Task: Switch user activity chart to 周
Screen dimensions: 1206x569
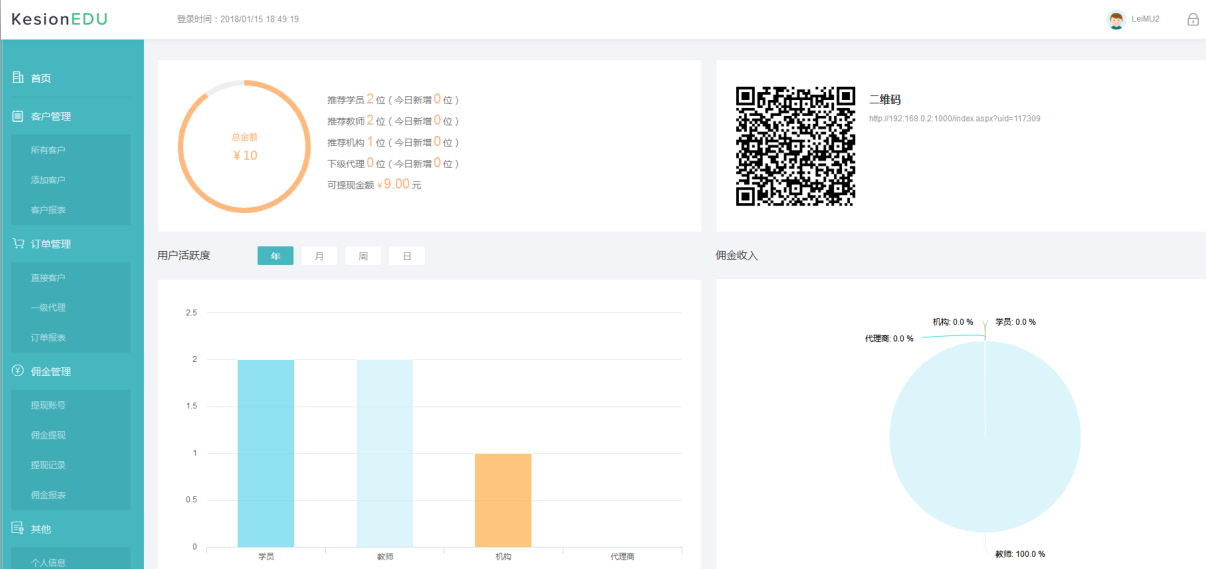Action: 363,256
